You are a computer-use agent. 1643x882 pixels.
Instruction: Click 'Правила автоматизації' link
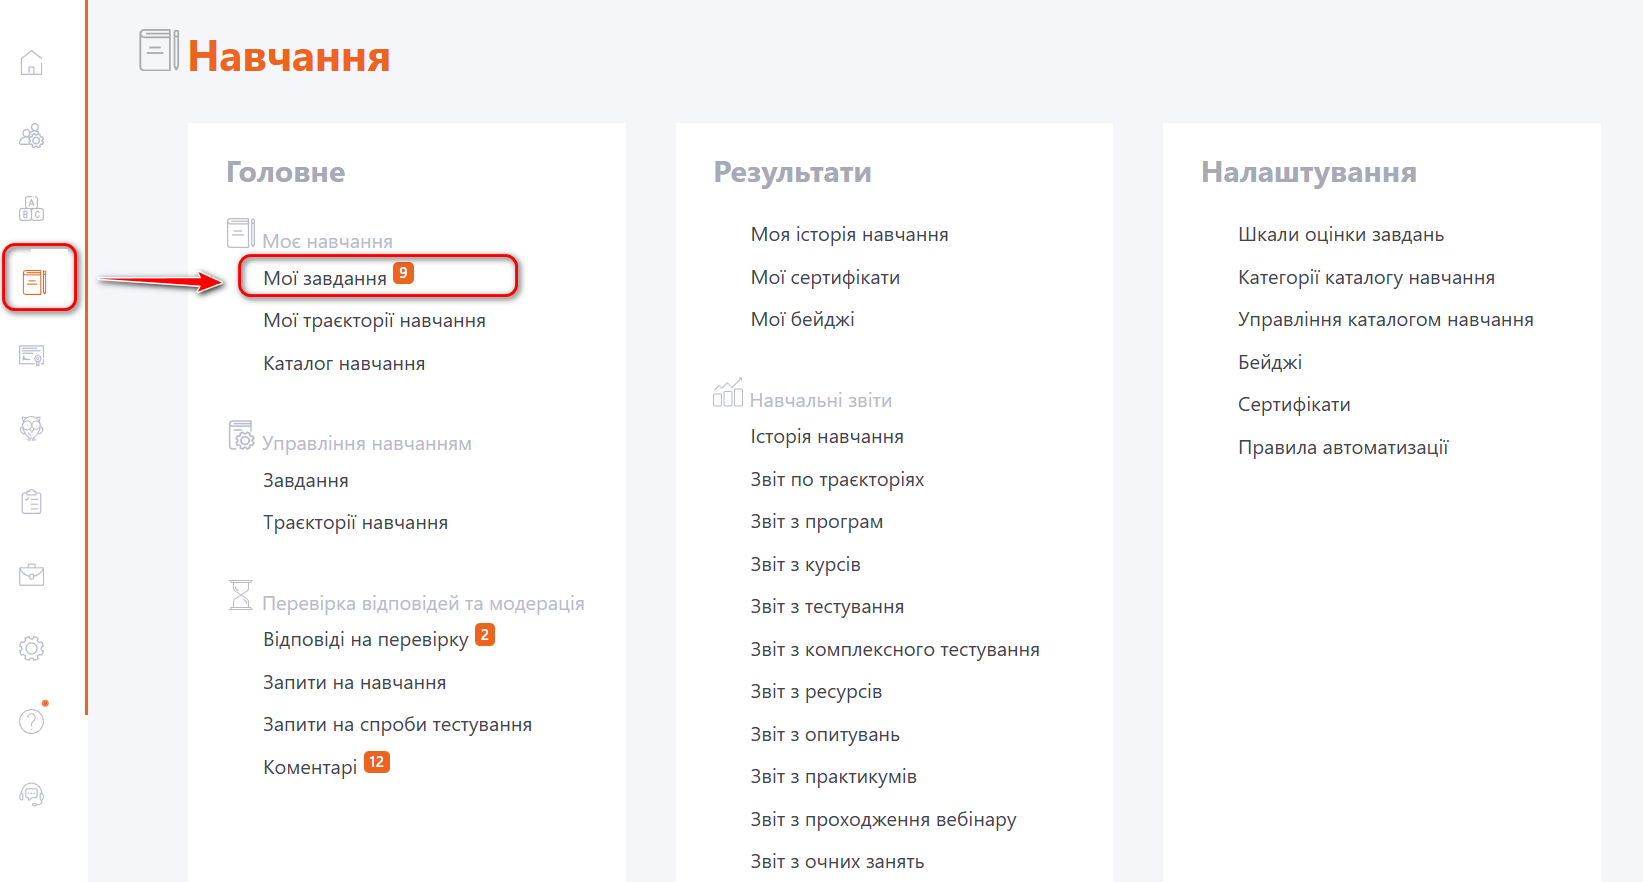pyautogui.click(x=1343, y=448)
